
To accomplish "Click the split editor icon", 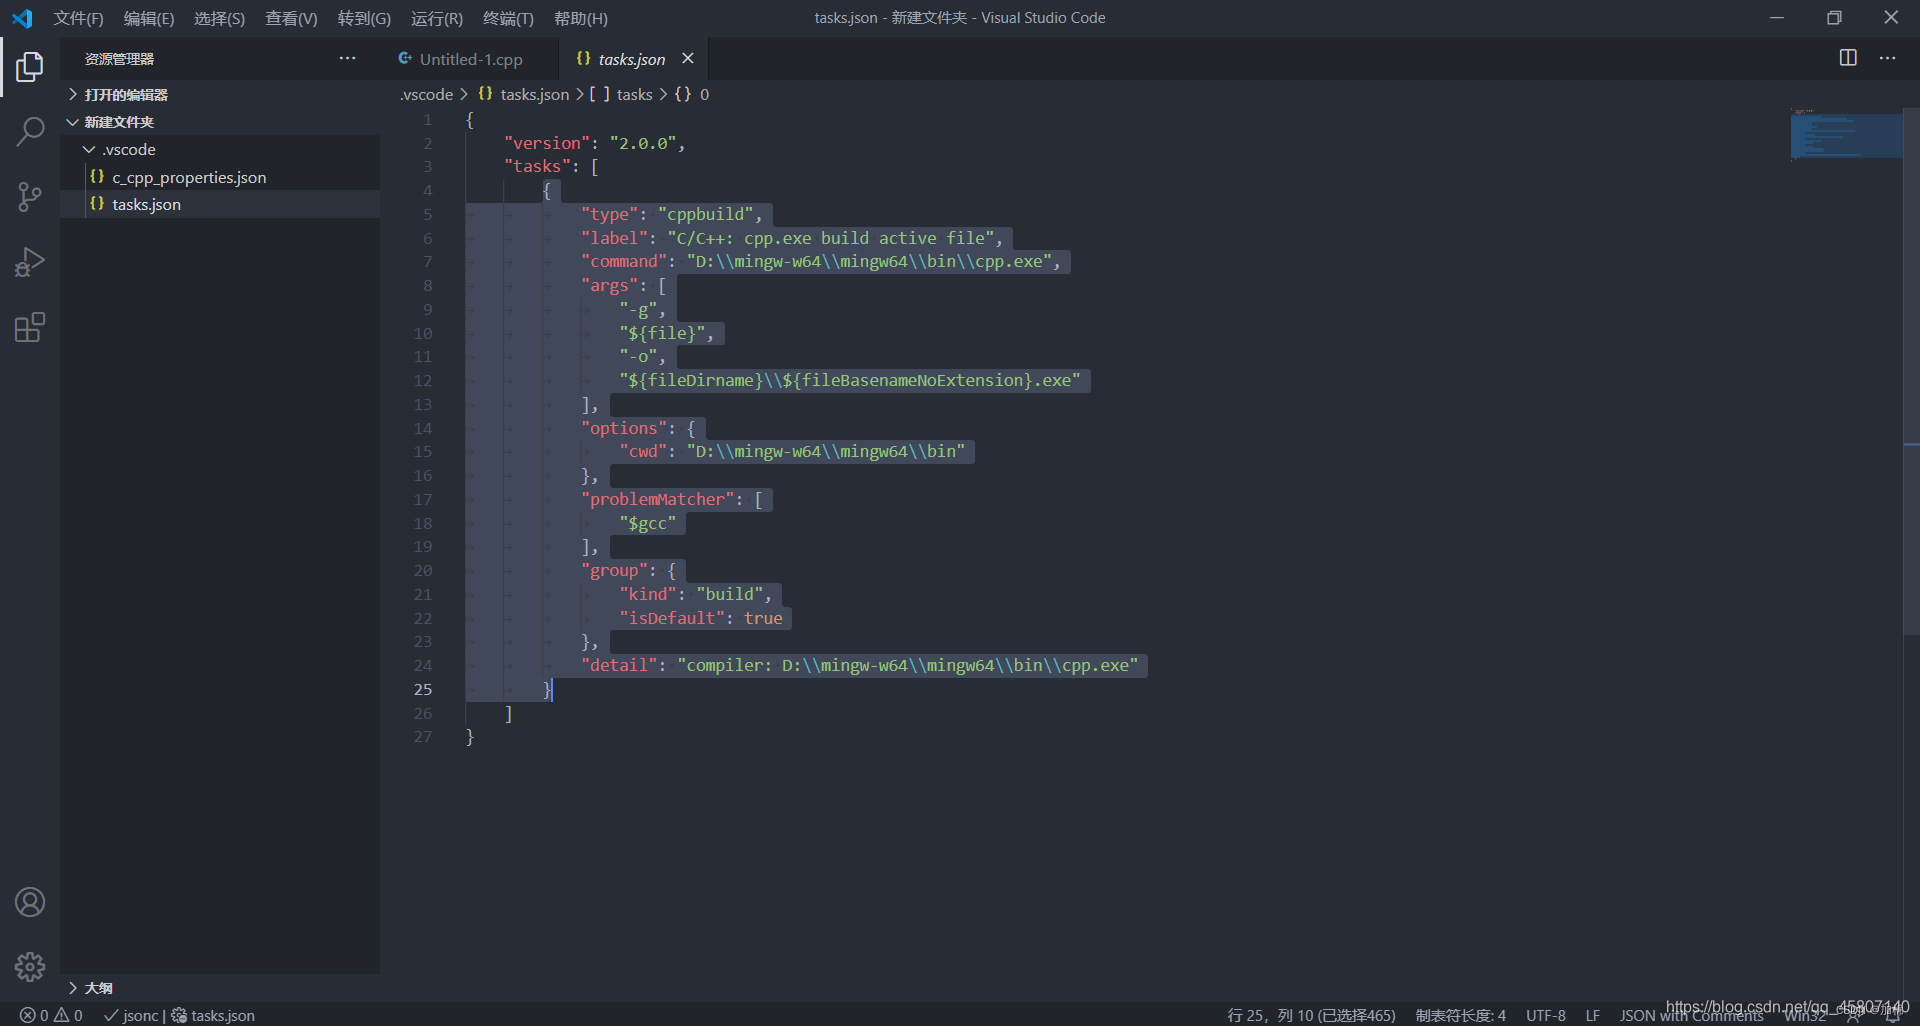I will pos(1848,58).
